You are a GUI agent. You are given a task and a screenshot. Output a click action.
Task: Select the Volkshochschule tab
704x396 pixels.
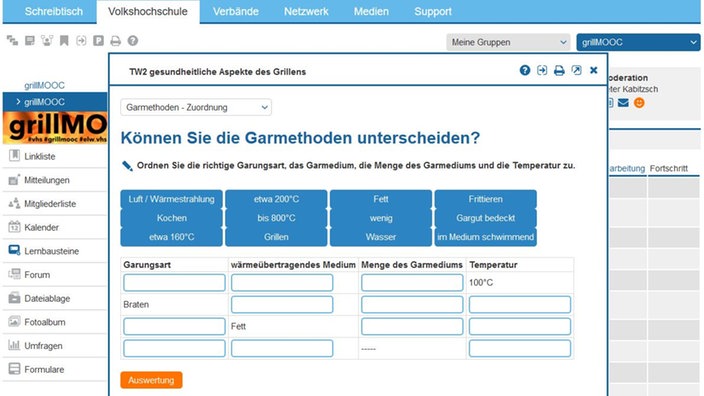[x=148, y=11]
